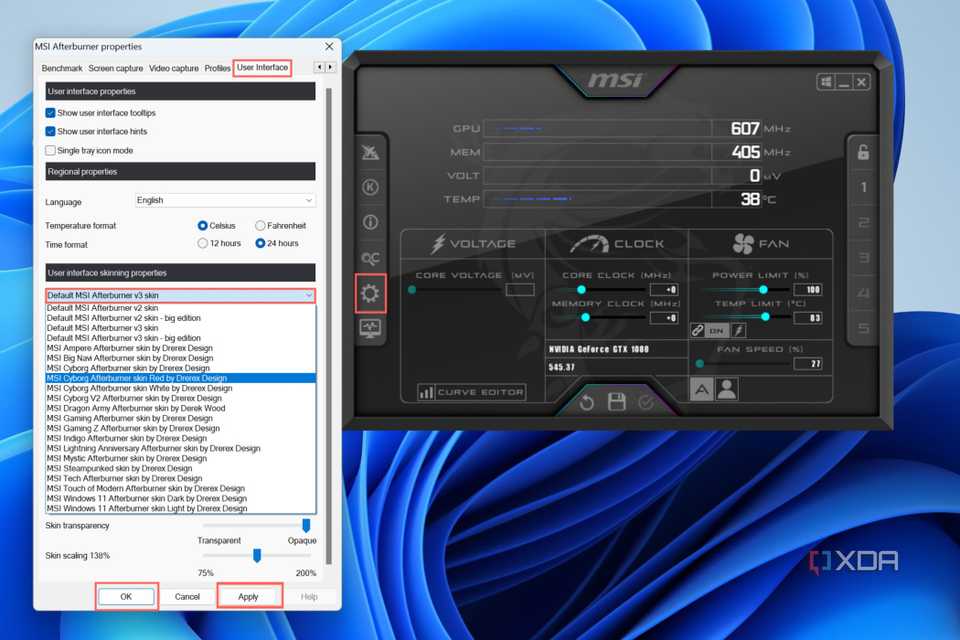Launch the OC Scanner icon
The height and width of the screenshot is (640, 960).
pos(370,258)
